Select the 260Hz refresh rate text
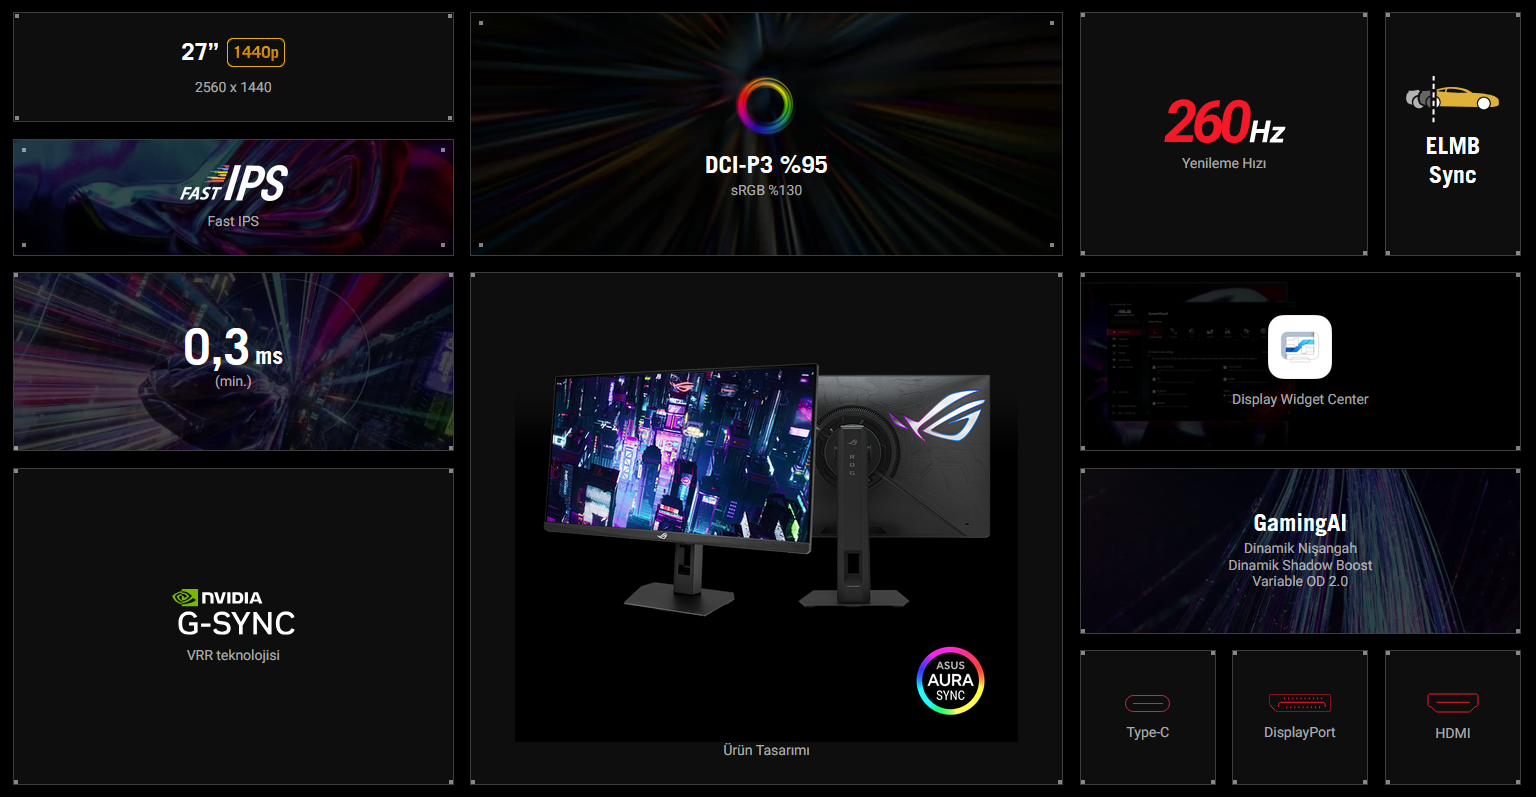Image resolution: width=1536 pixels, height=797 pixels. coord(1224,123)
